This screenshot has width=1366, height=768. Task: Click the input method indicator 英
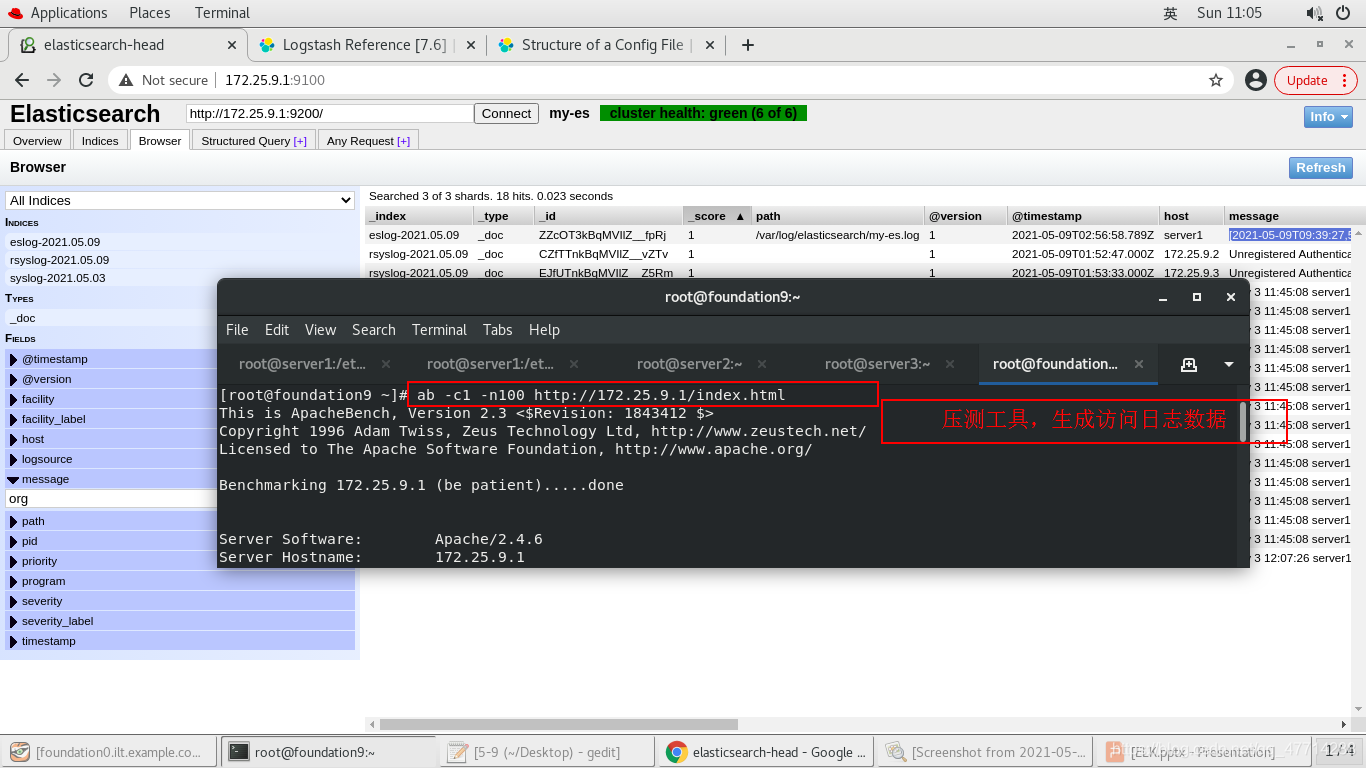tap(1171, 13)
